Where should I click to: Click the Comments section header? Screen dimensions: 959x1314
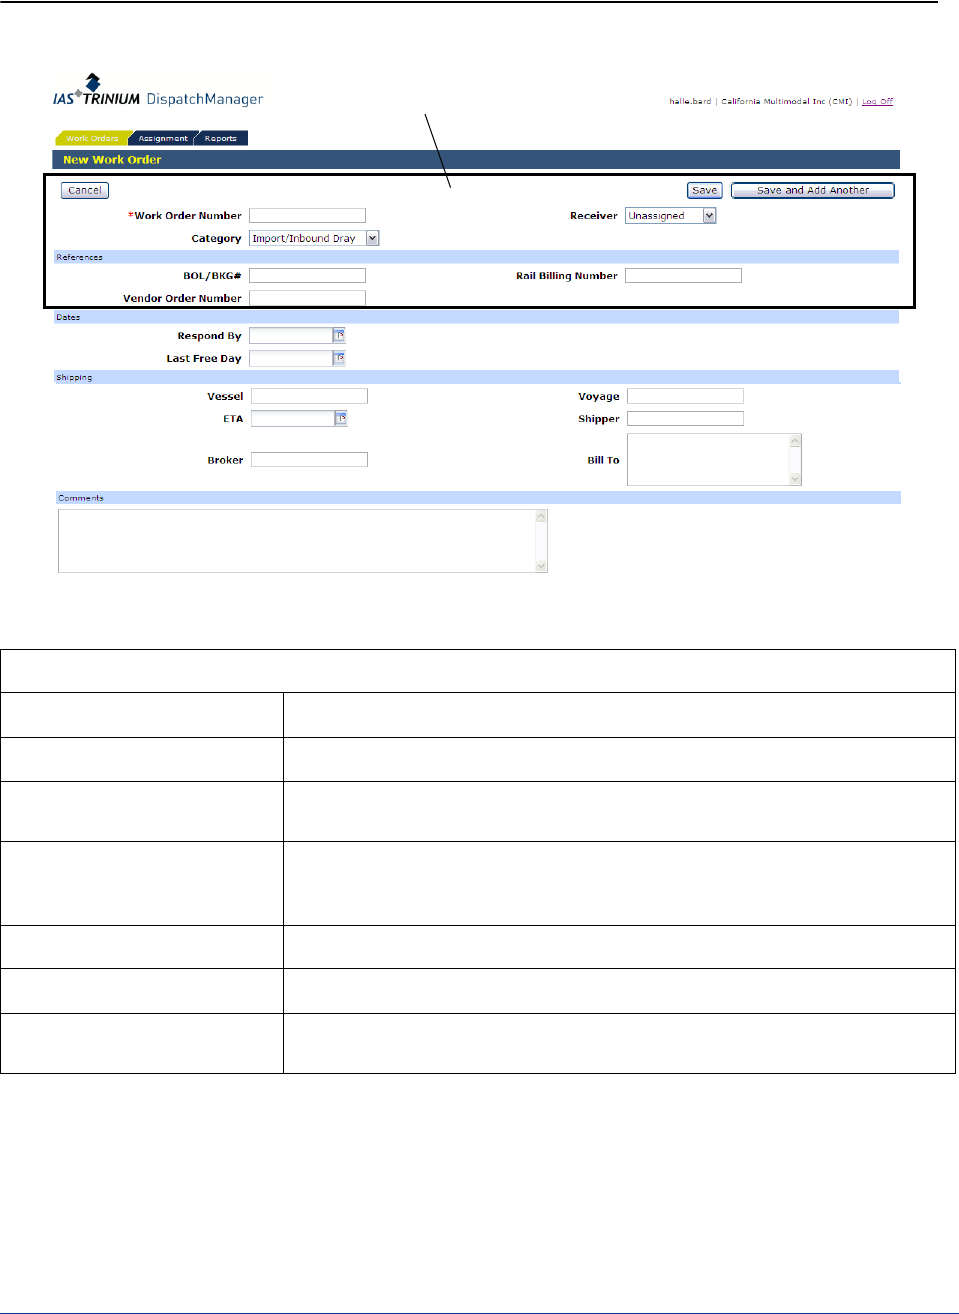[478, 497]
